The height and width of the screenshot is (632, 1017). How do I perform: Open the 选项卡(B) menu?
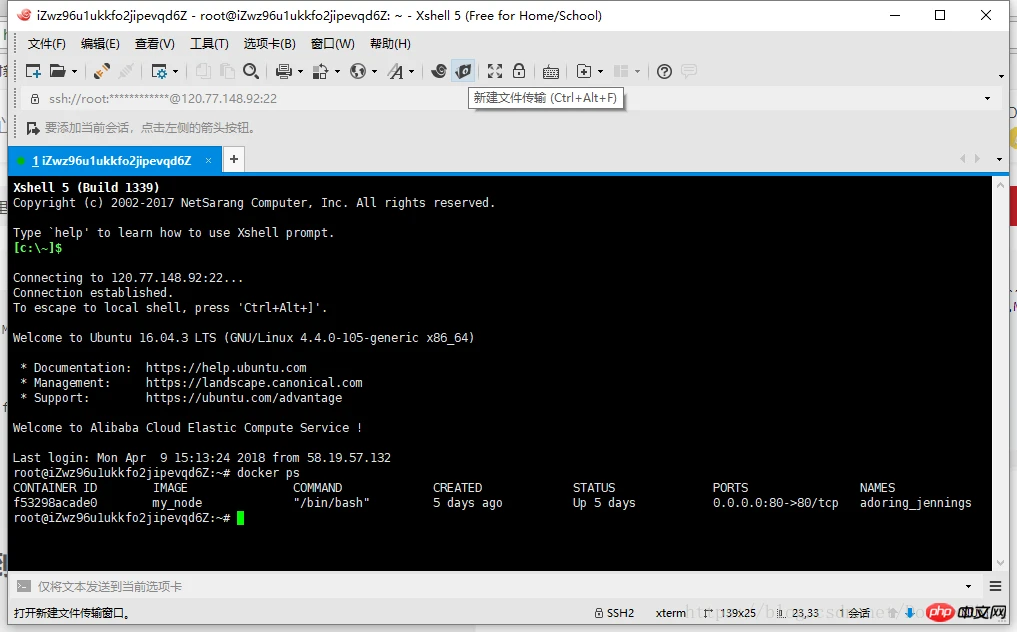(x=270, y=43)
